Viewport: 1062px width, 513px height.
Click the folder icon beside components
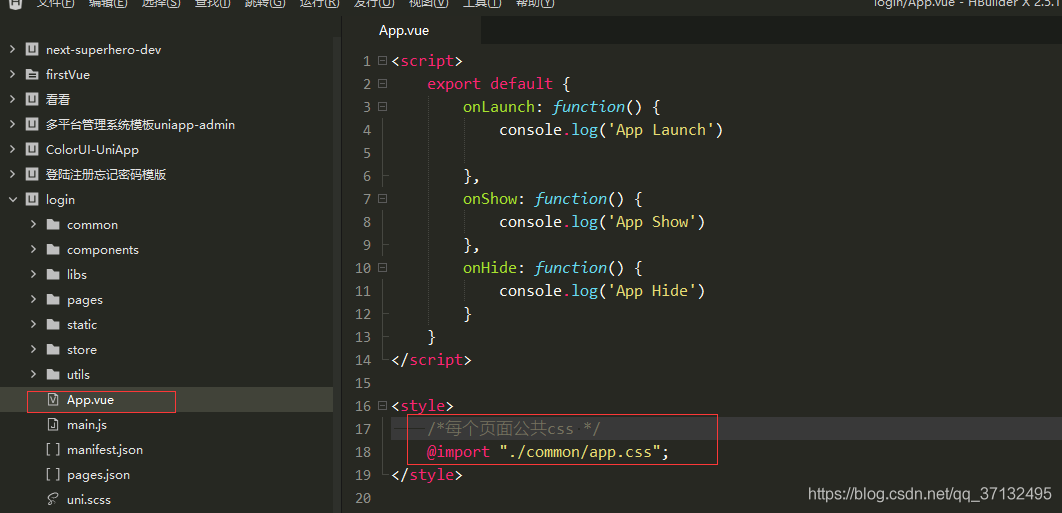coord(53,249)
